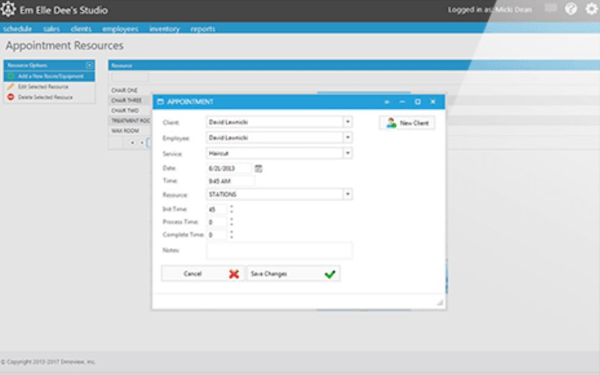Open the settings gear icon

click(x=592, y=9)
